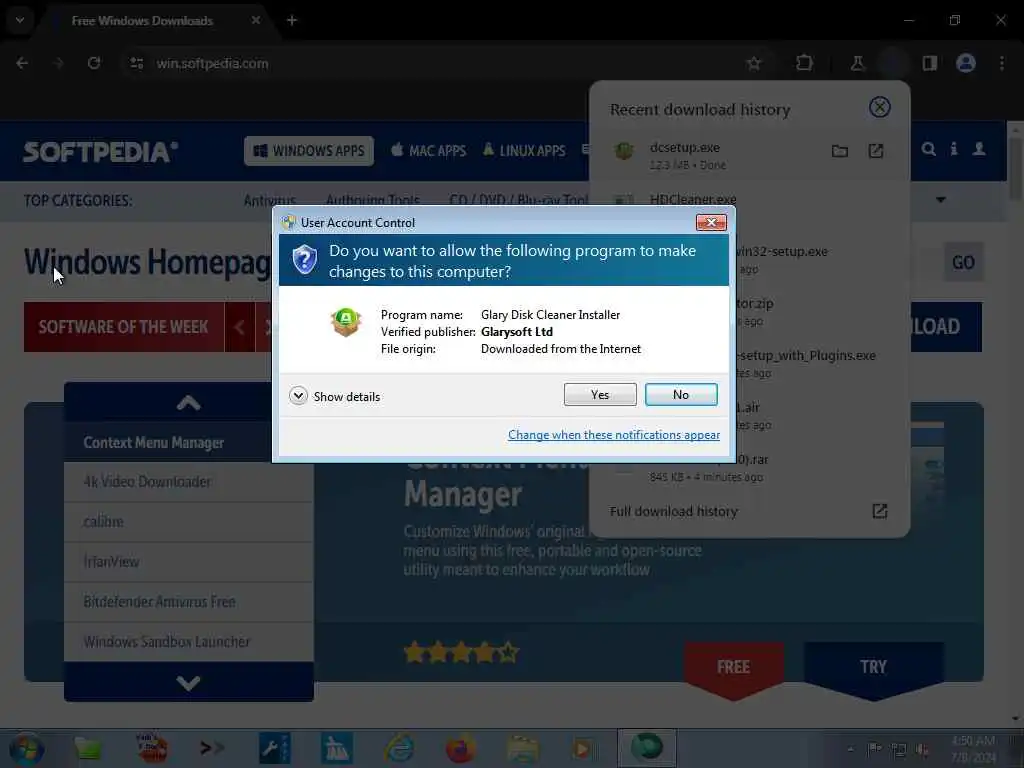Click the GO button

(x=963, y=262)
